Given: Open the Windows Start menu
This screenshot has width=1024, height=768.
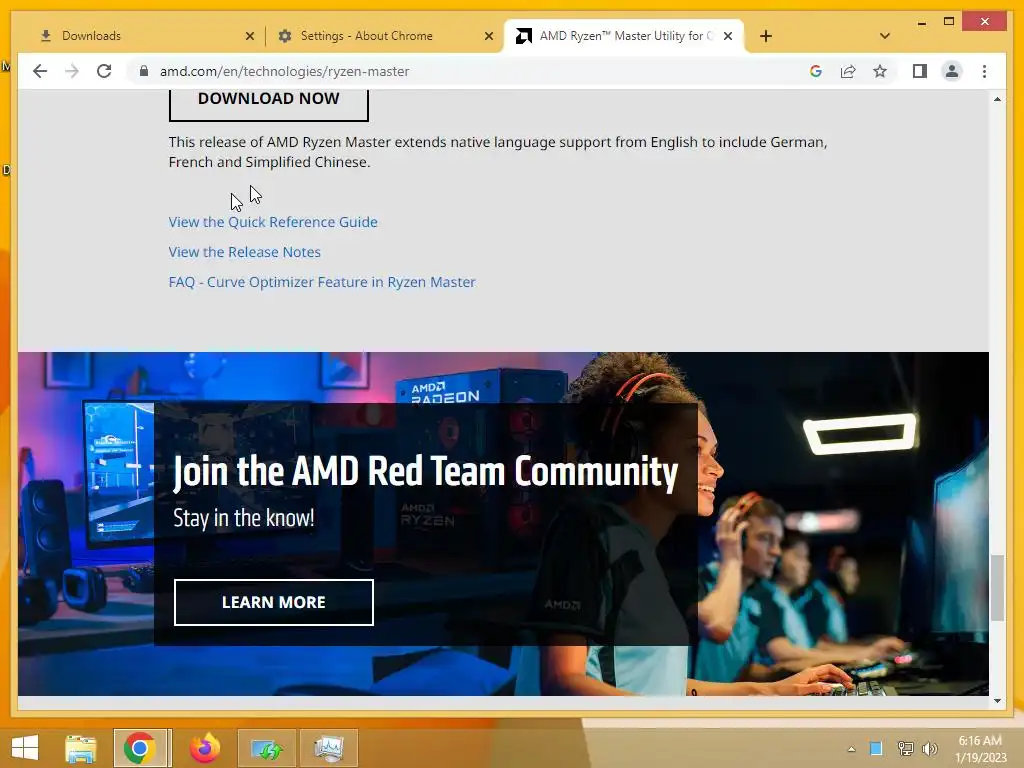Looking at the screenshot, I should [x=25, y=748].
